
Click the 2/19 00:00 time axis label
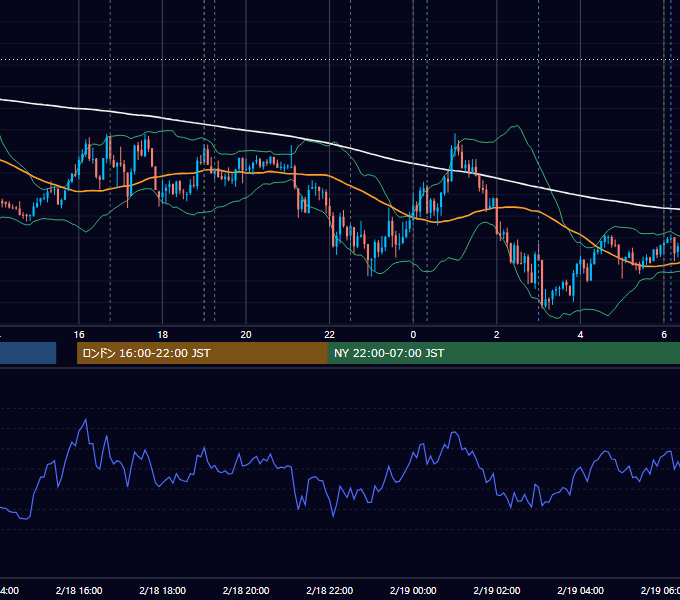[x=413, y=590]
